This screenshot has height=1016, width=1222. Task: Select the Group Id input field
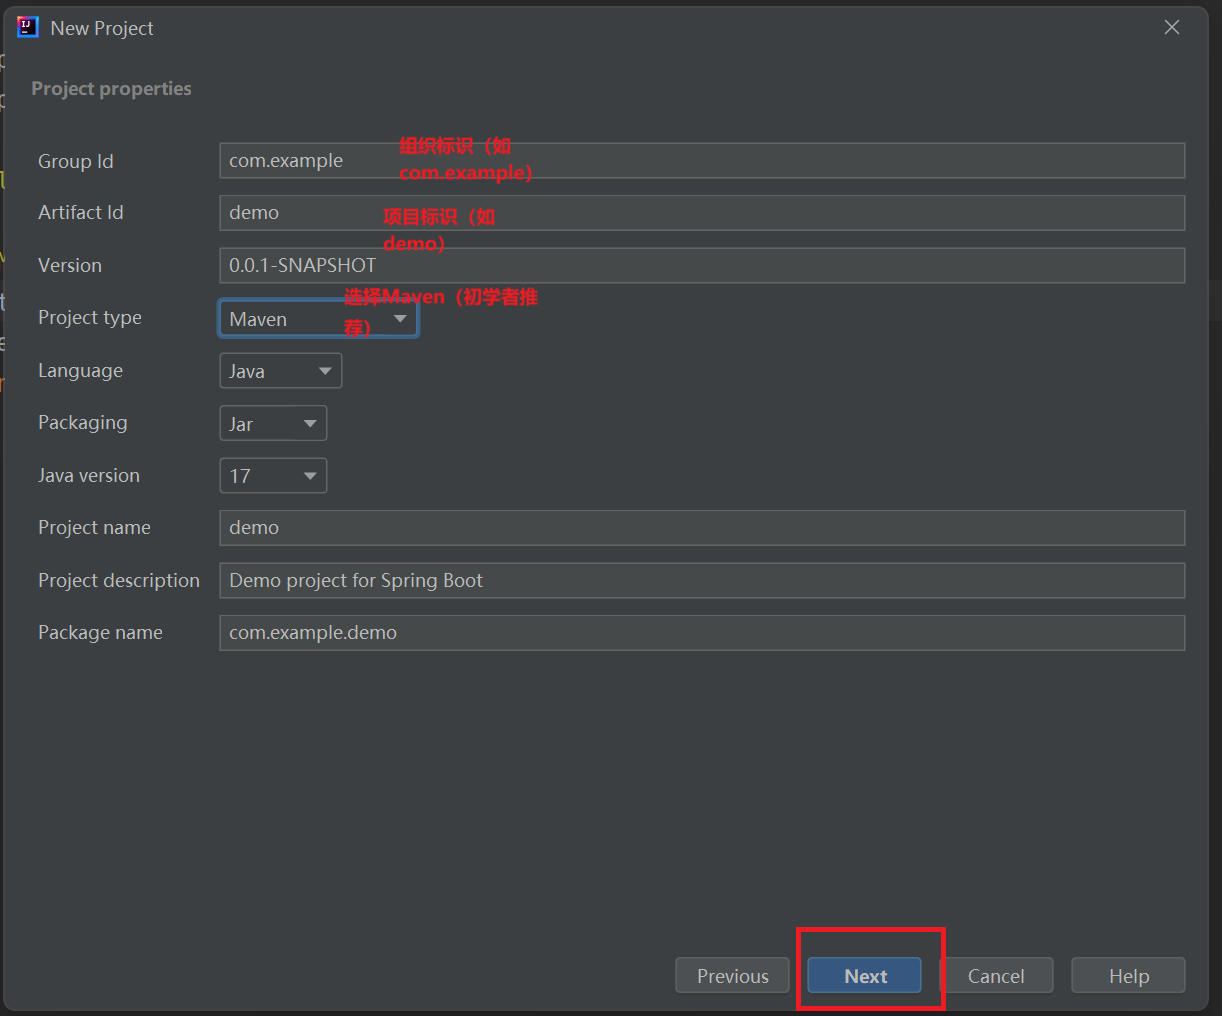700,160
